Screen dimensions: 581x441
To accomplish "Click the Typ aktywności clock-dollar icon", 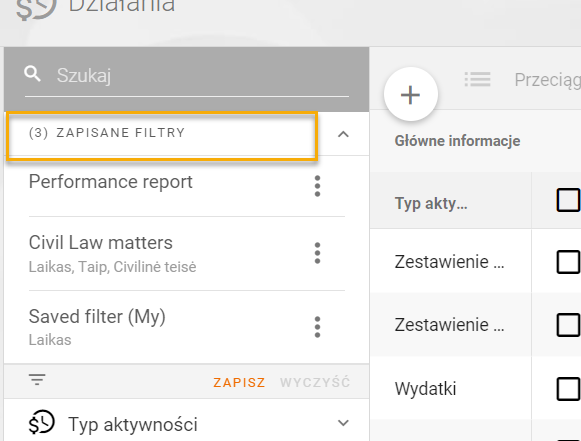I will pyautogui.click(x=42, y=422).
